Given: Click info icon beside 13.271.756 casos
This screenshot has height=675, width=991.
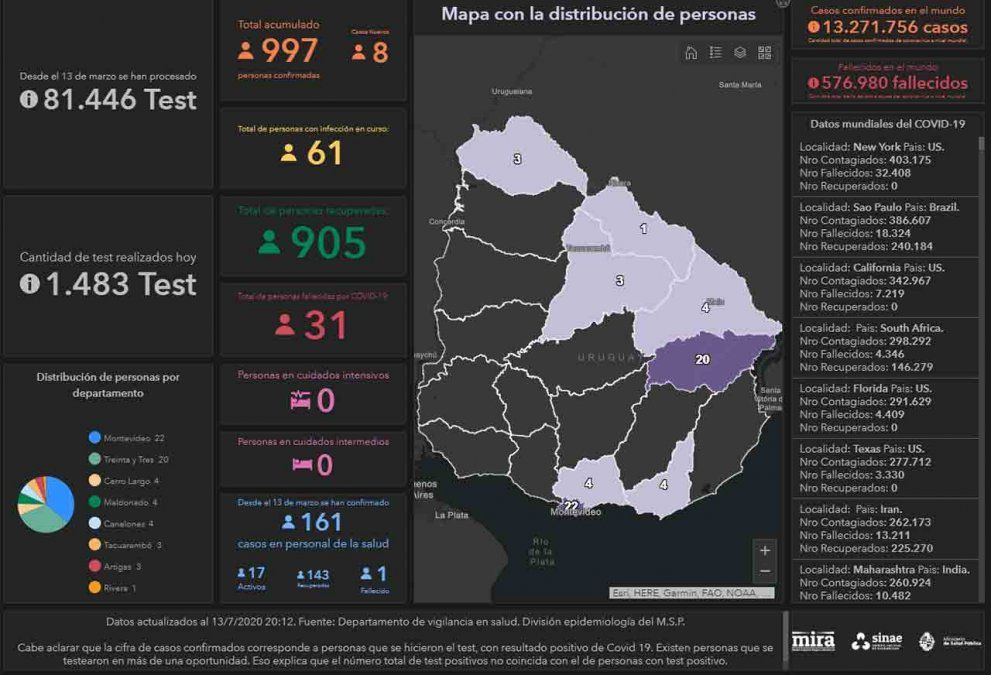Looking at the screenshot, I should pos(813,27).
